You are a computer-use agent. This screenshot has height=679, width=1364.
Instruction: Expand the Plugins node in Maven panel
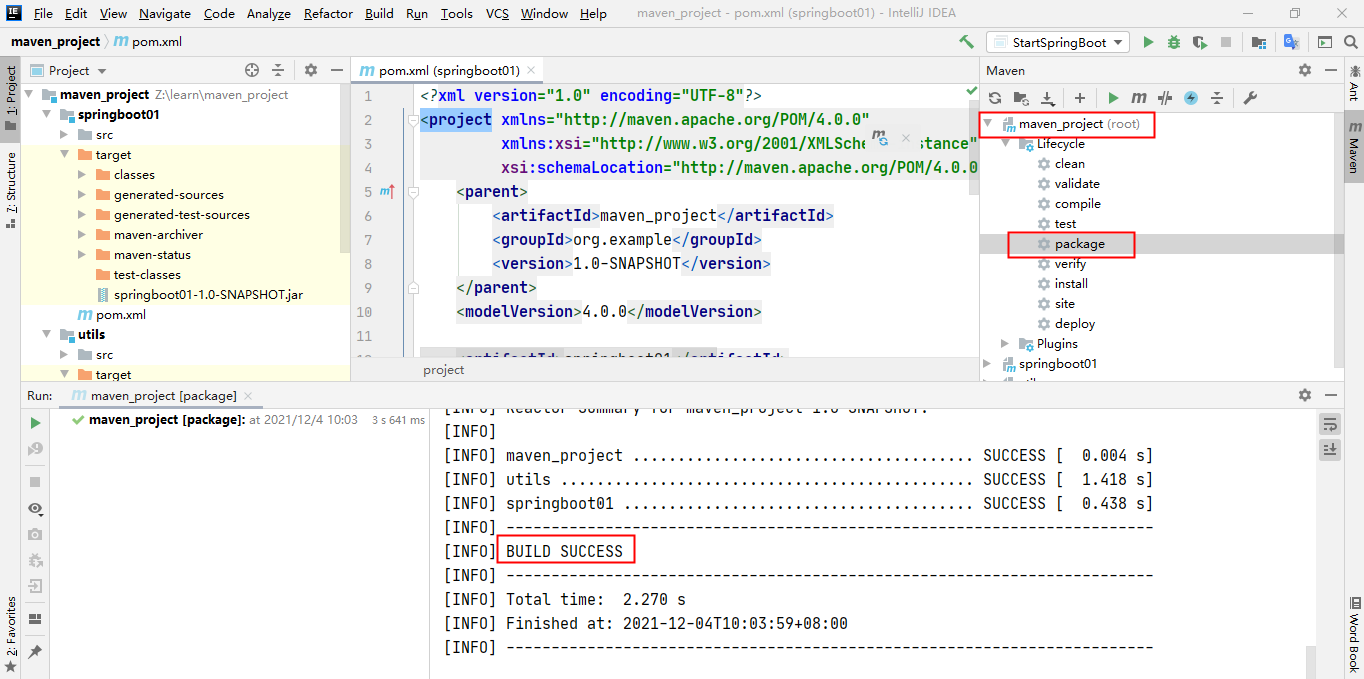1005,344
